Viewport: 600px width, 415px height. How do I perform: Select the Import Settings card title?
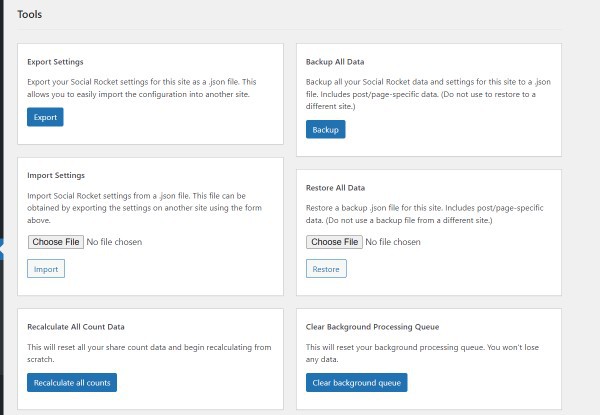pyautogui.click(x=56, y=175)
